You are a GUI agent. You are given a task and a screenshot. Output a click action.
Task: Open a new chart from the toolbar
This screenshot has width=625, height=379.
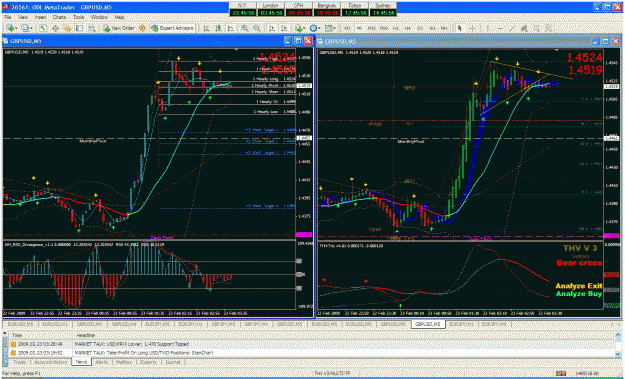click(10, 28)
